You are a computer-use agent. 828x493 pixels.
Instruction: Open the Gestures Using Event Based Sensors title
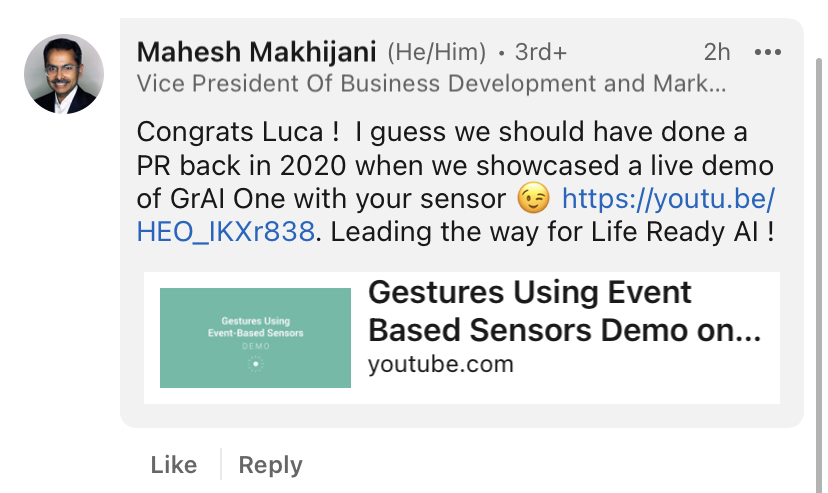point(564,311)
